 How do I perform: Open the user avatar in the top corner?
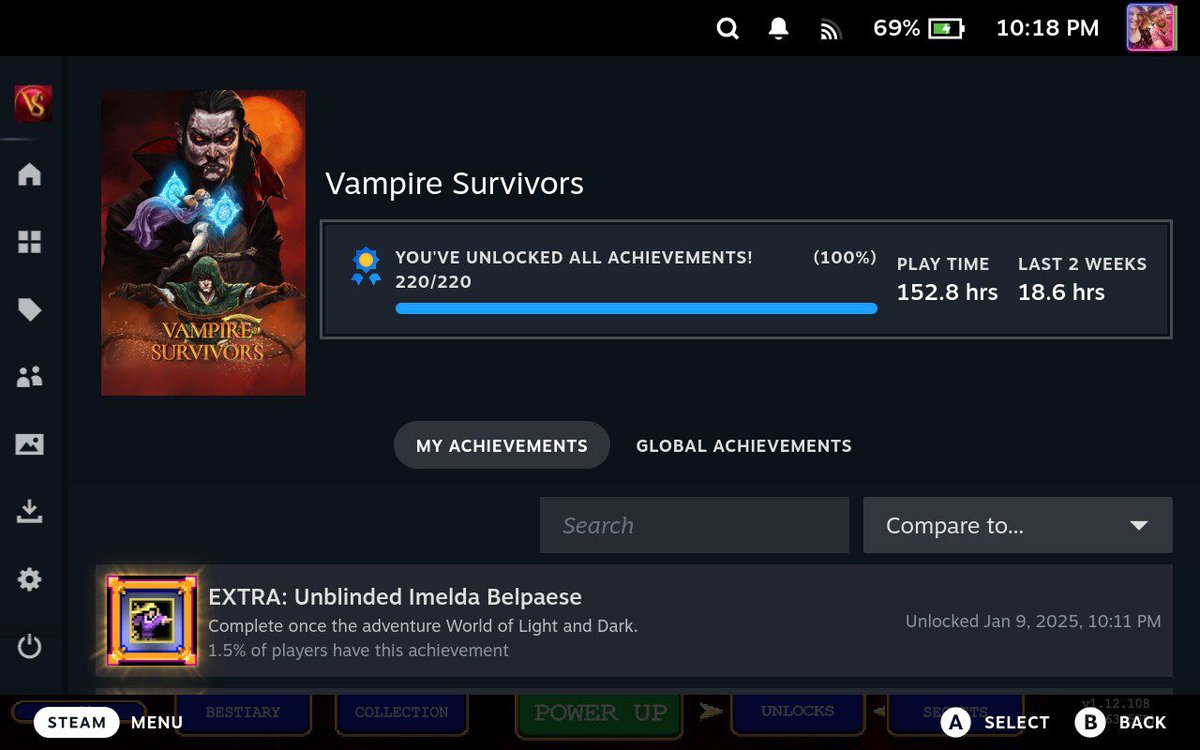[1150, 28]
